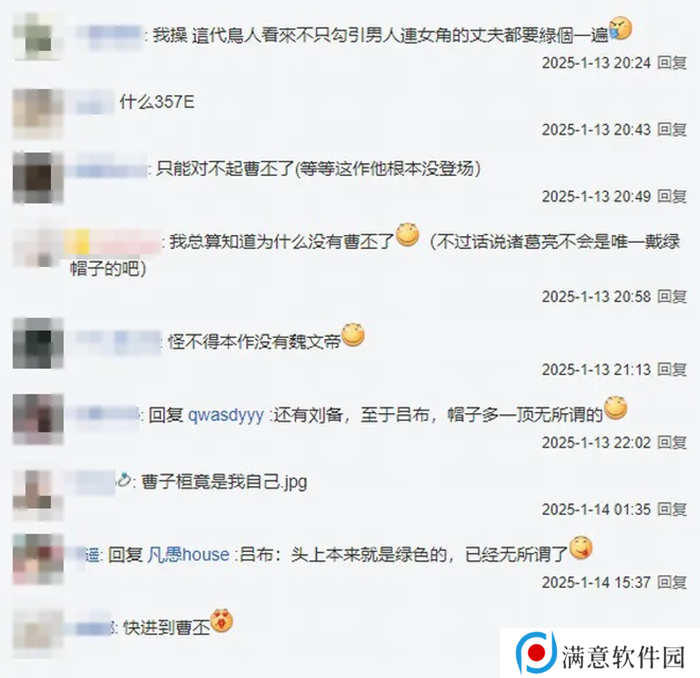
Task: Open the 凡愚house username link
Action: click(188, 555)
